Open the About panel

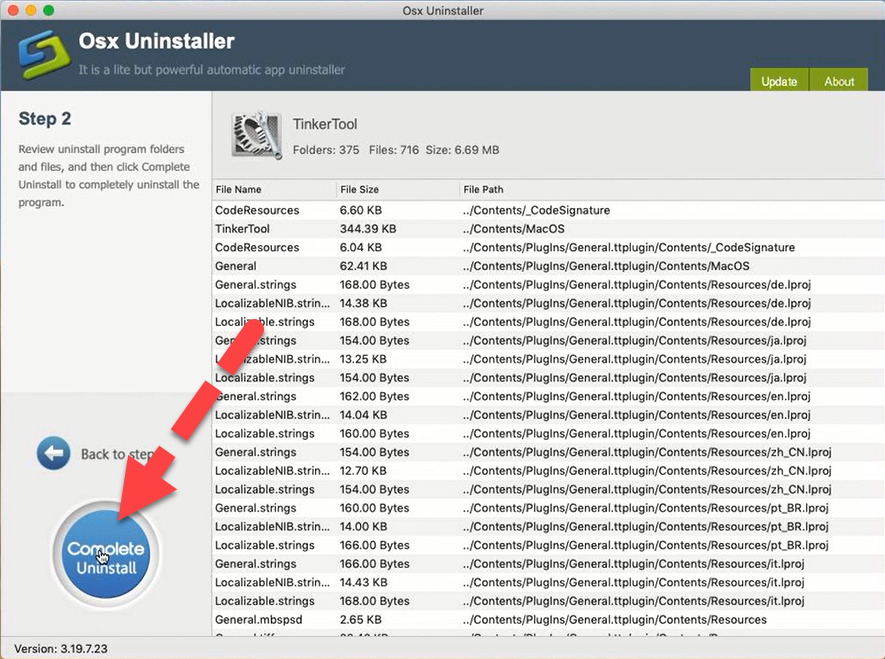tap(839, 80)
